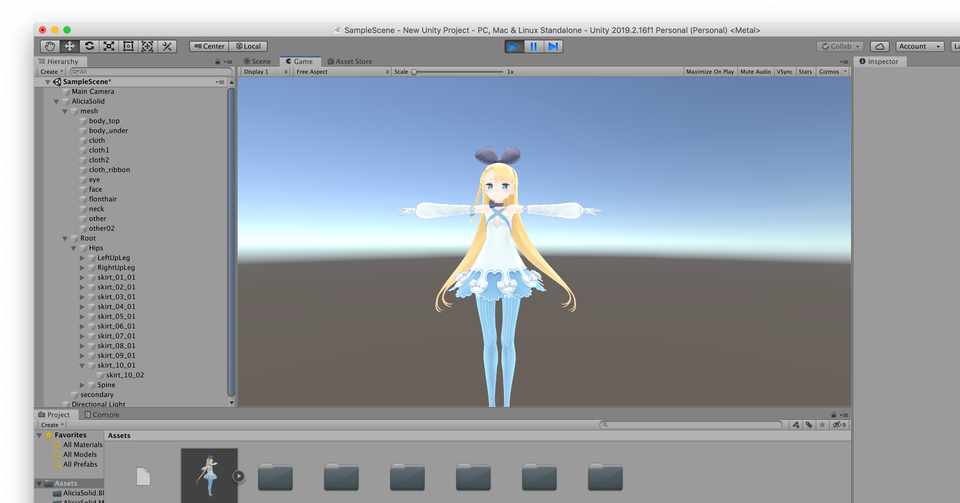Select the Rotate tool
This screenshot has height=503, width=960.
click(89, 47)
